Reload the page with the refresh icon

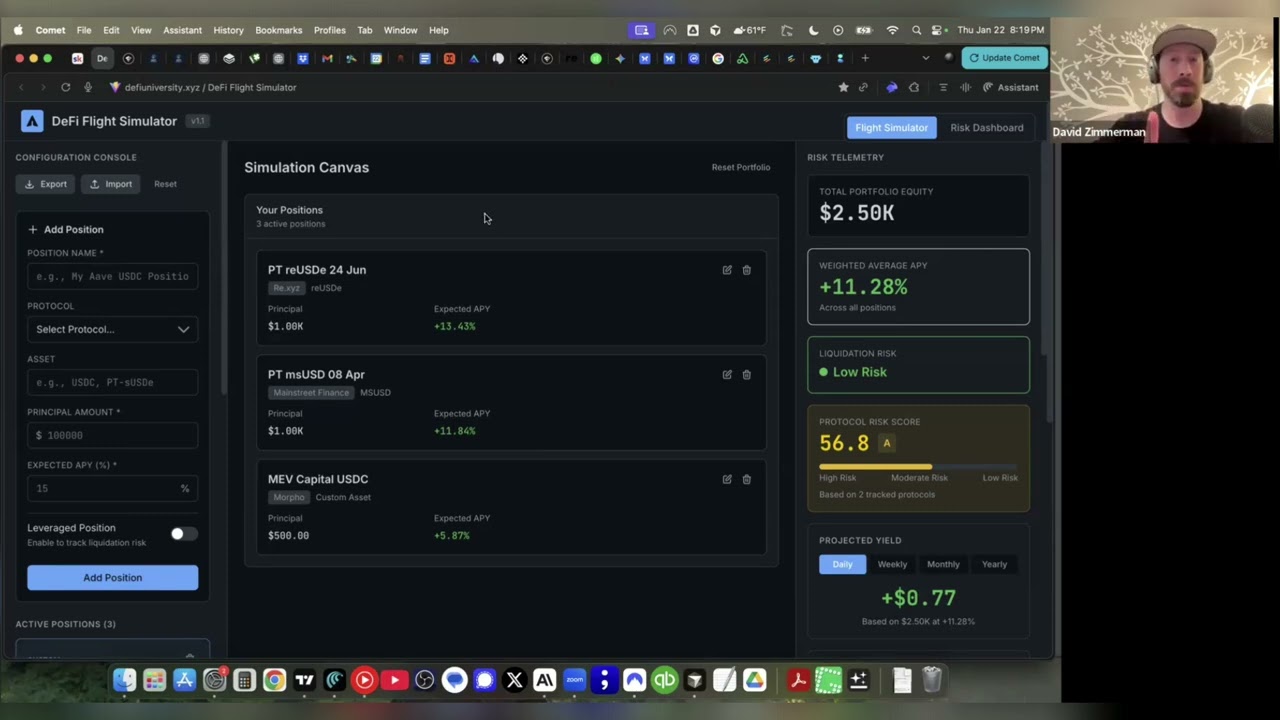65,87
